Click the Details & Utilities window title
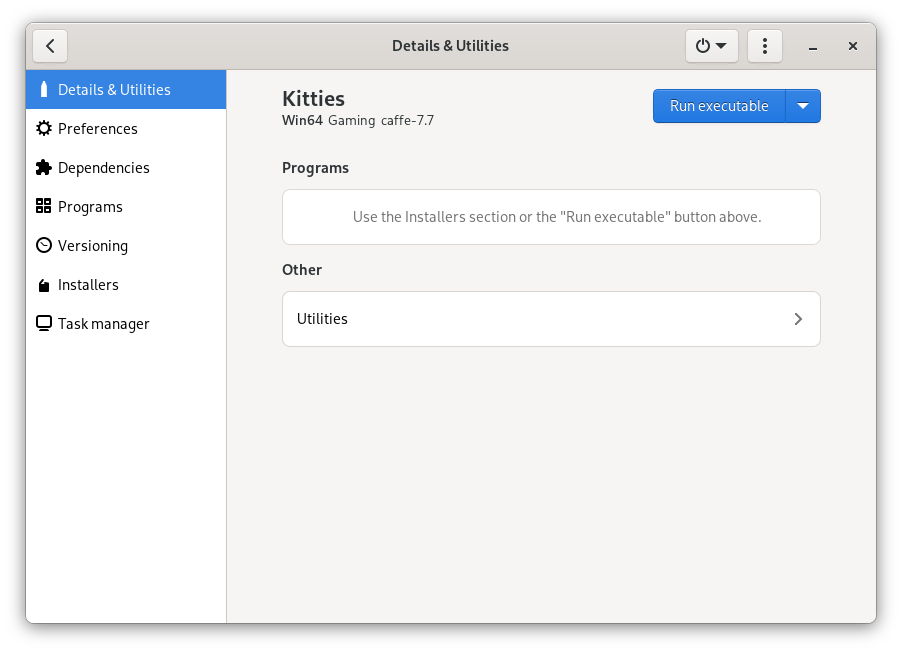This screenshot has height=652, width=902. [450, 46]
